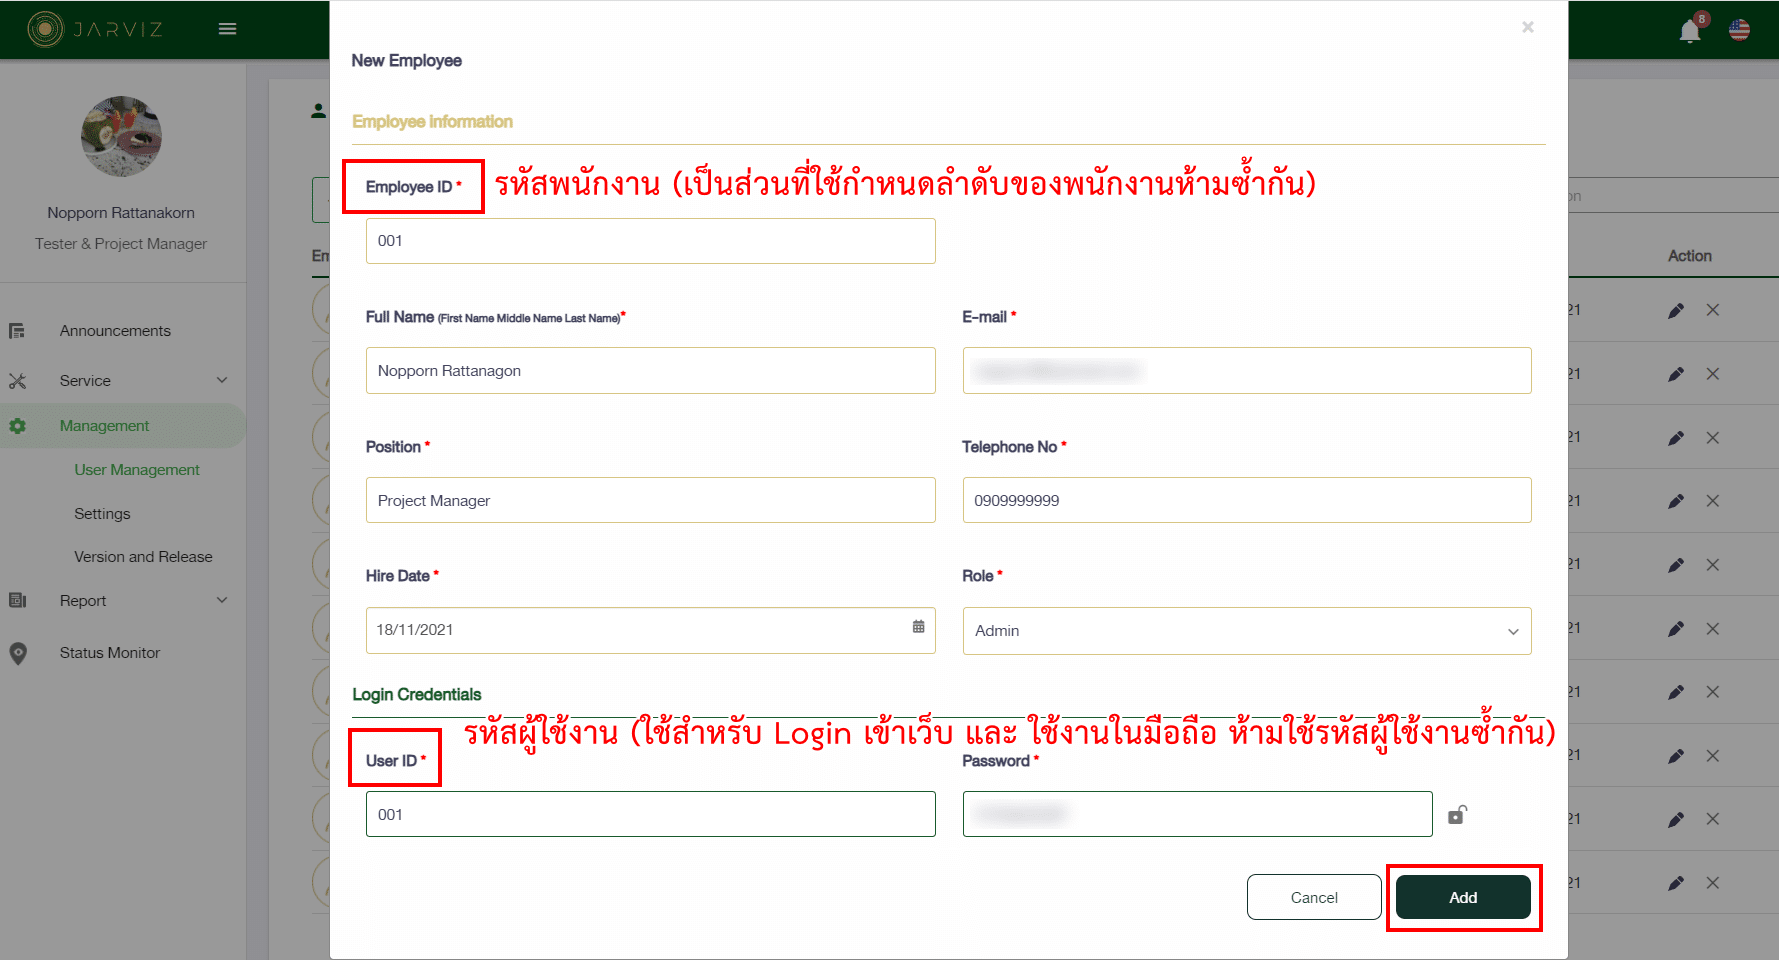Viewport: 1779px width, 960px height.
Task: Expand the Service menu chevron
Action: point(222,380)
